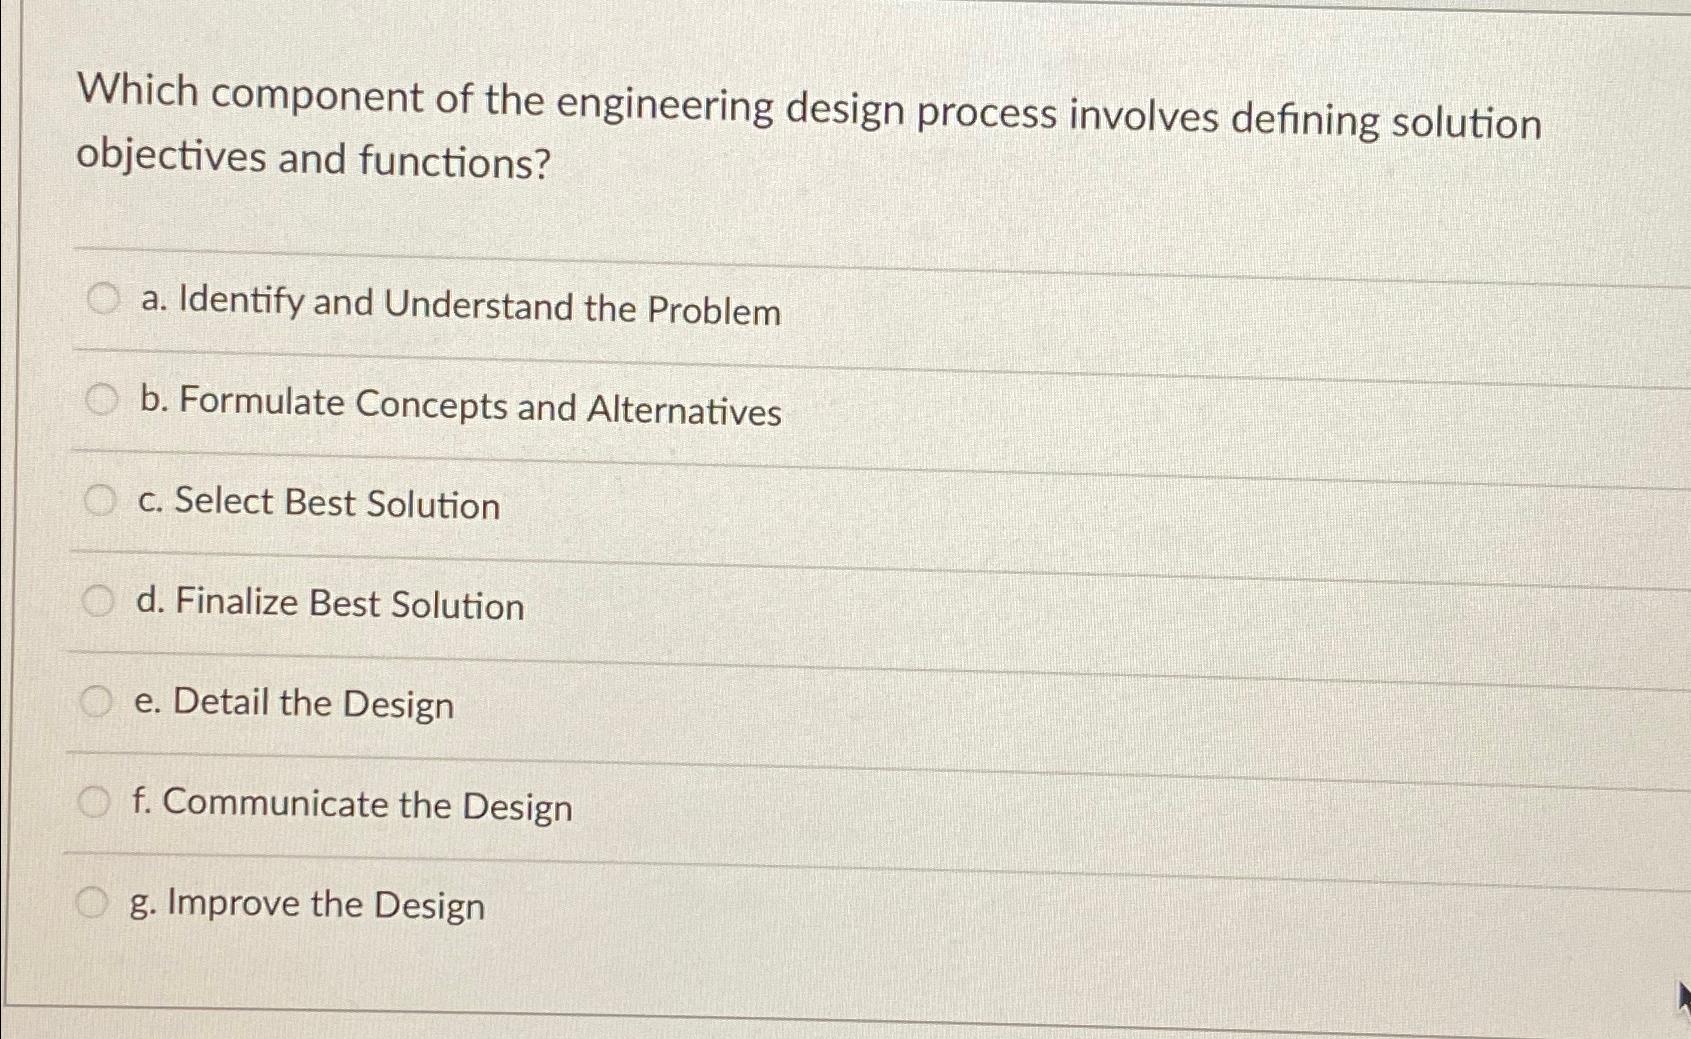
Task: Click the question heading text
Action: point(810,125)
